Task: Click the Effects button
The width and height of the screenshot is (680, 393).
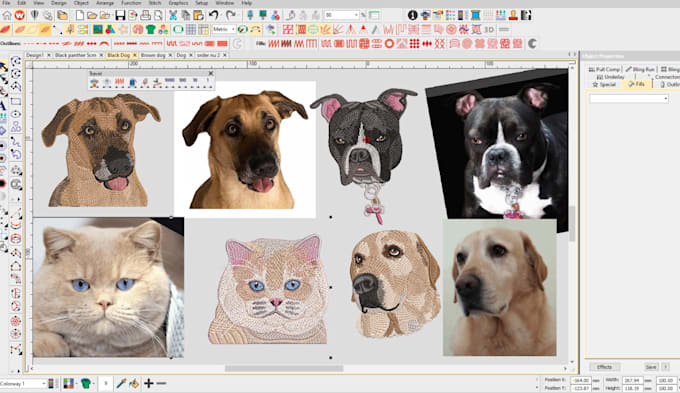Action: tap(604, 367)
